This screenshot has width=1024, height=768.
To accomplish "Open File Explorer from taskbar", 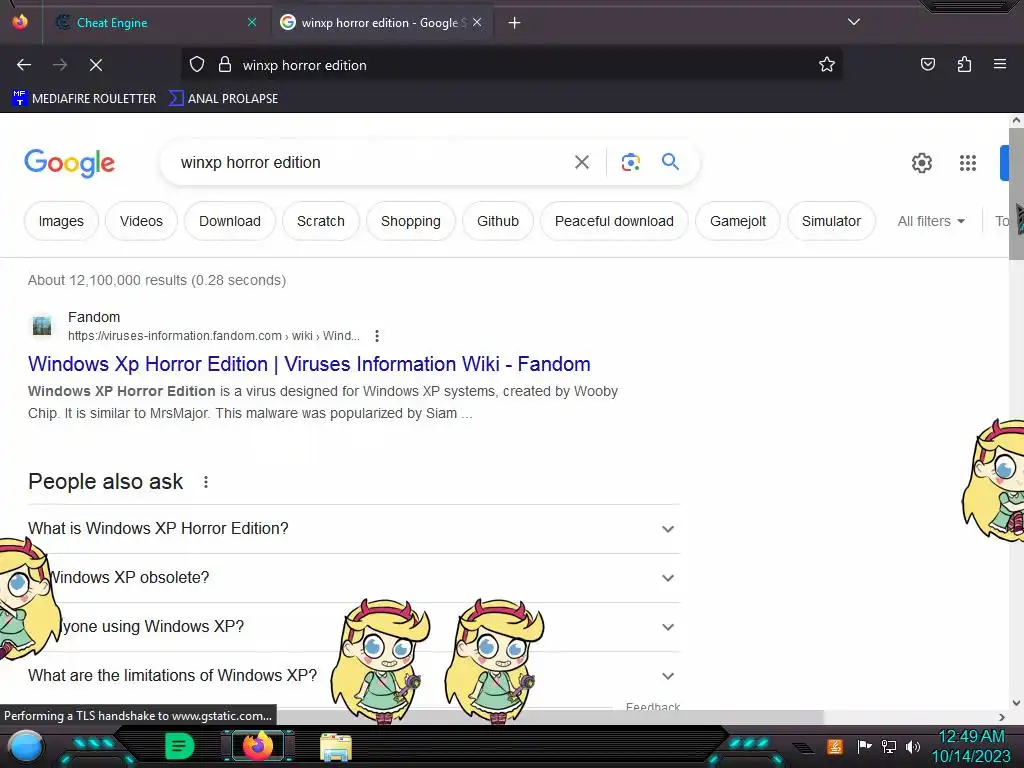I will click(x=336, y=747).
